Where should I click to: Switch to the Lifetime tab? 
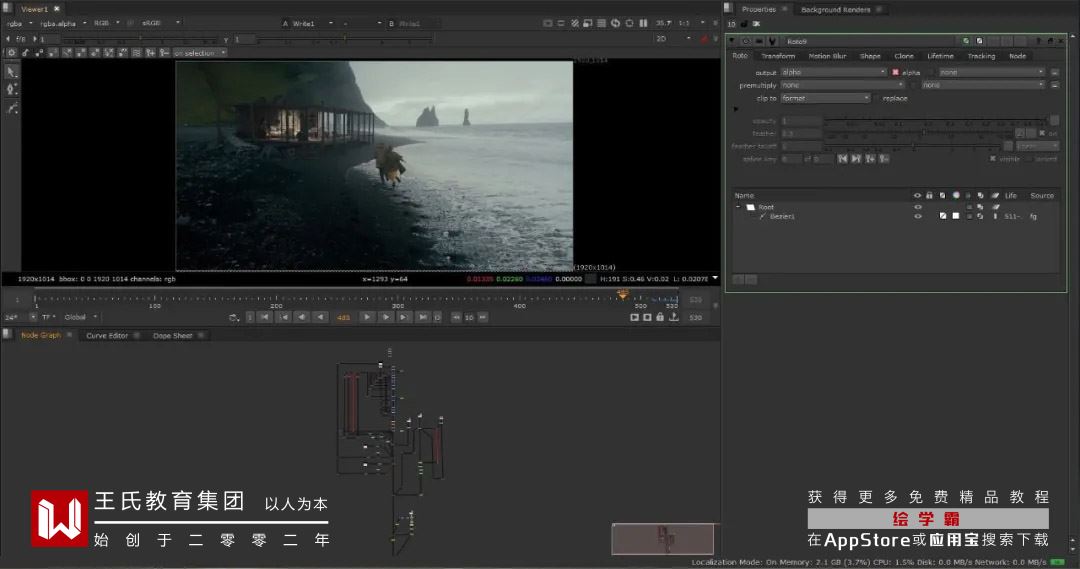pyautogui.click(x=940, y=56)
